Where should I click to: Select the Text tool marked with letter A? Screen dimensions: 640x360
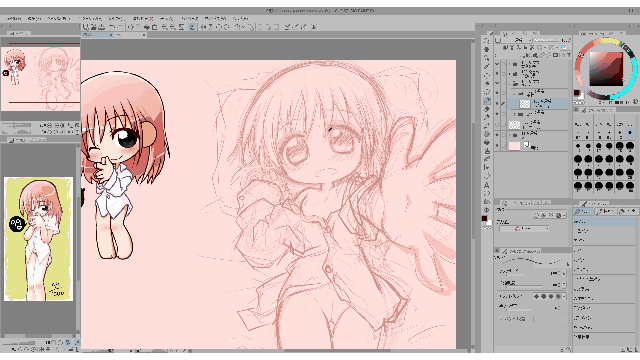coord(487,185)
